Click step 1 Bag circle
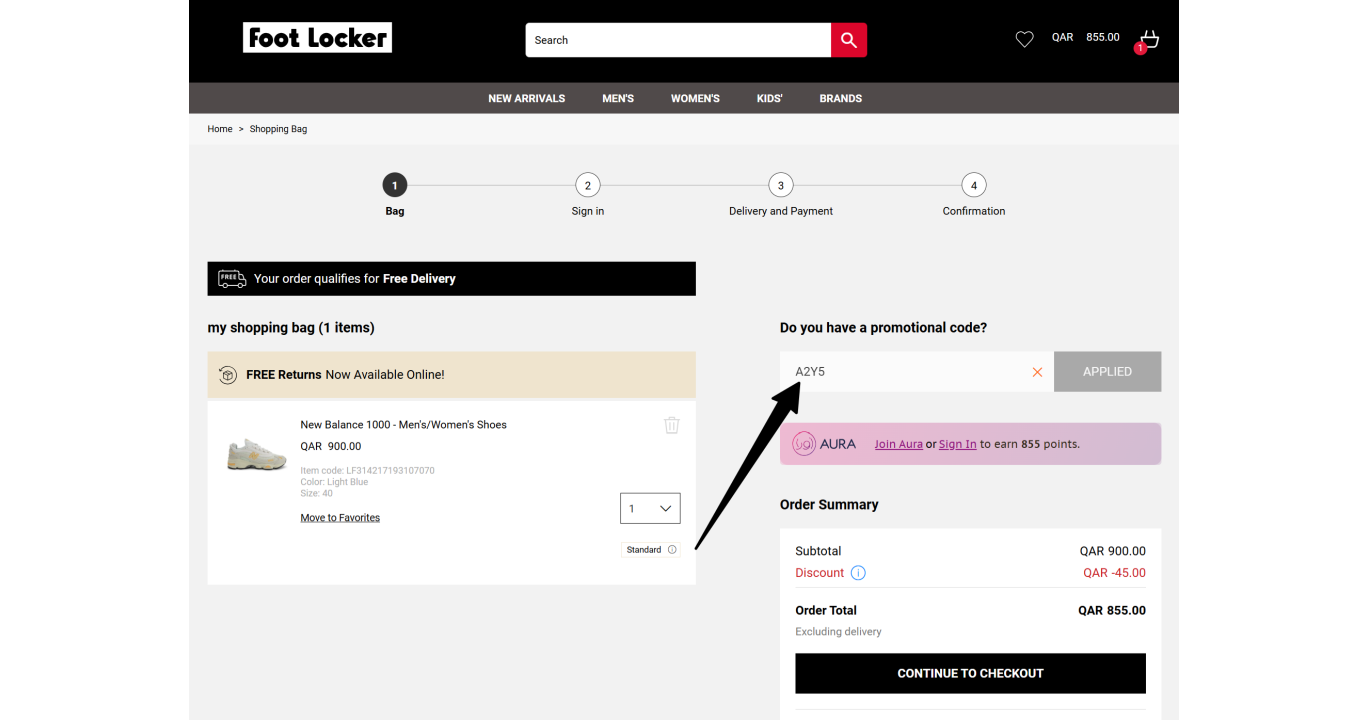The width and height of the screenshot is (1368, 720). coord(395,185)
